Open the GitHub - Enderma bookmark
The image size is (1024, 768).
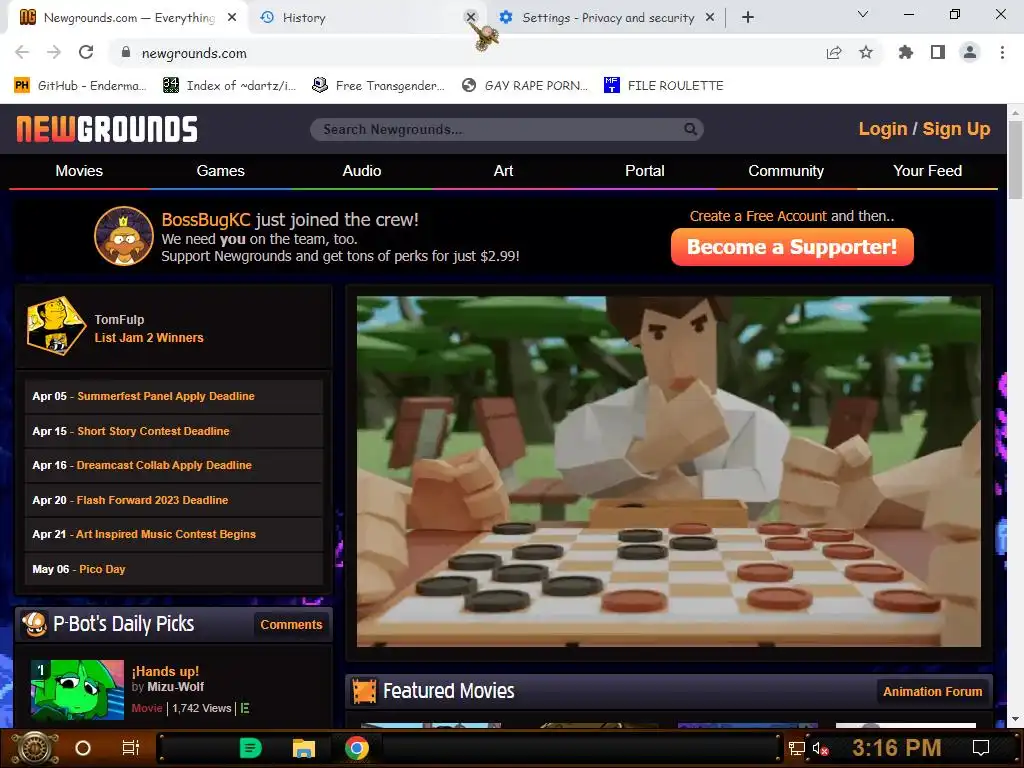tap(81, 86)
